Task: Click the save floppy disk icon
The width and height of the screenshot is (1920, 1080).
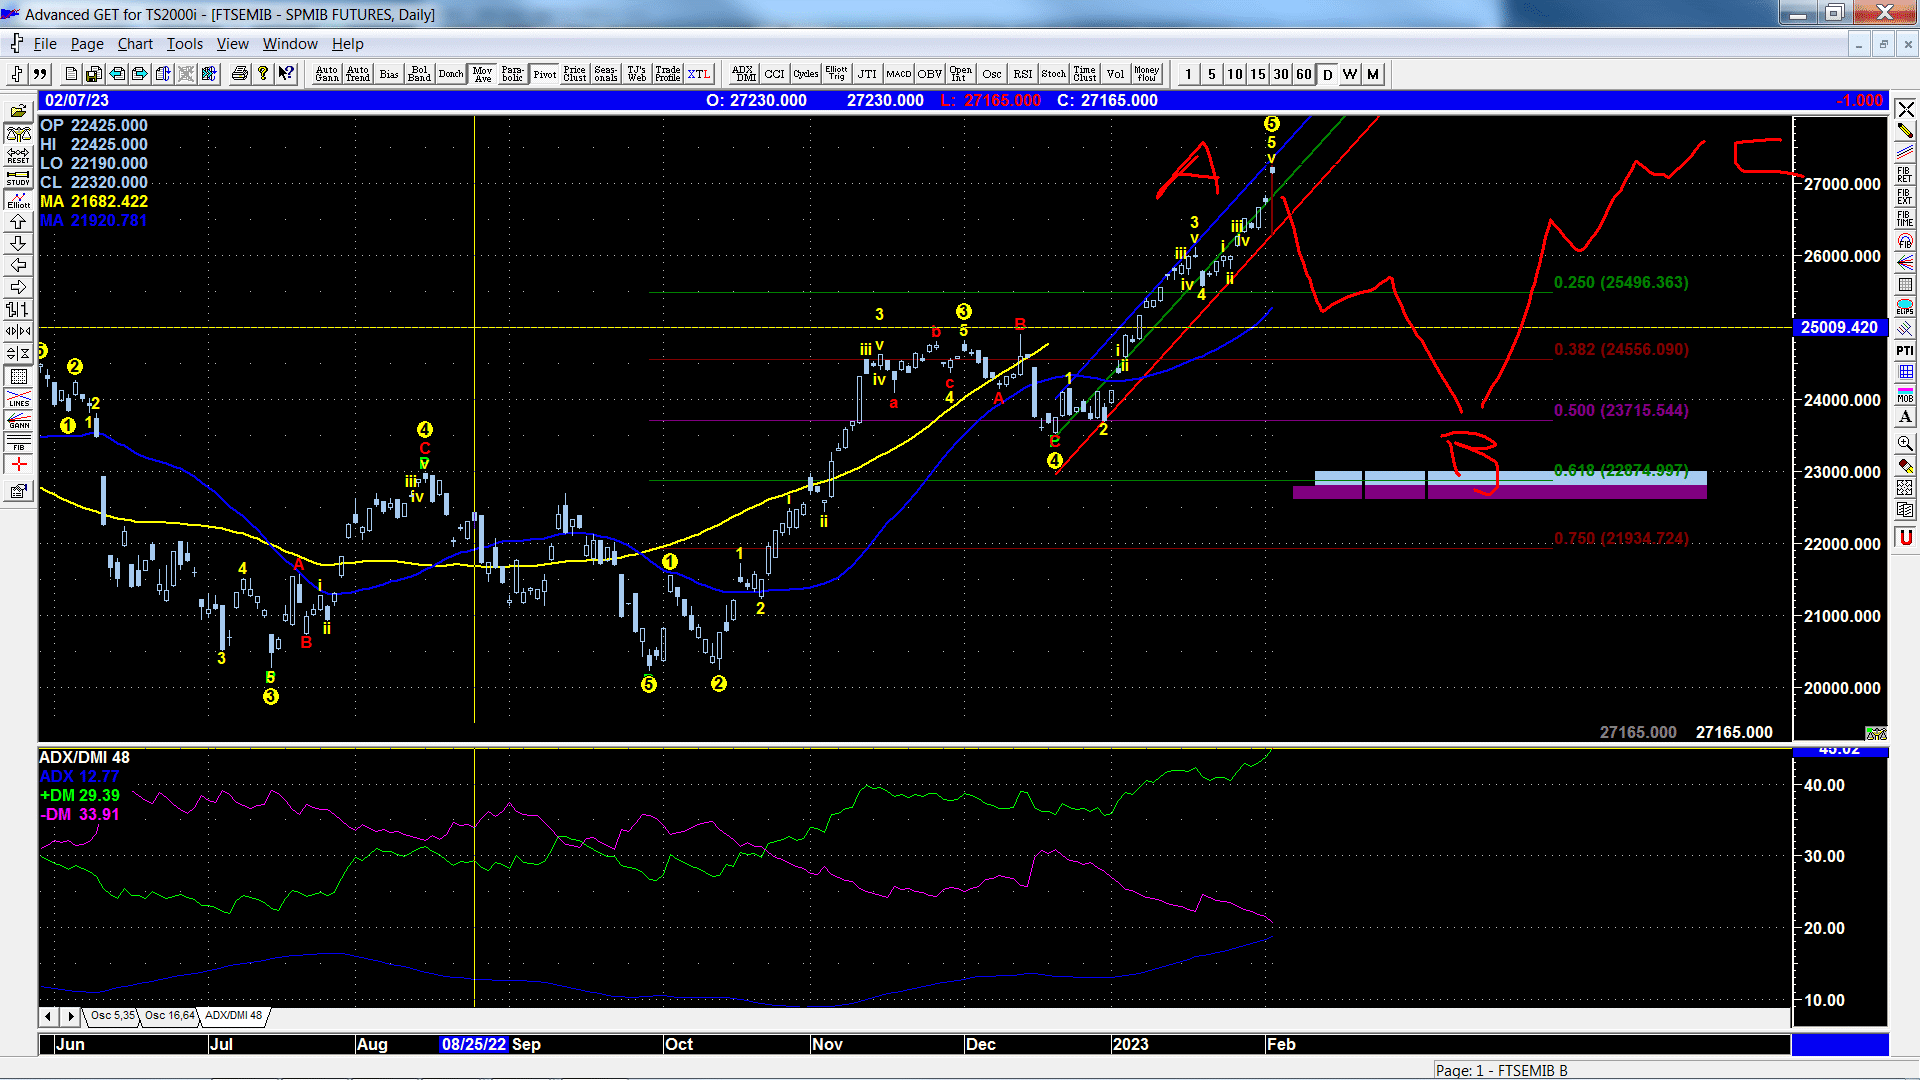Action: (x=94, y=74)
